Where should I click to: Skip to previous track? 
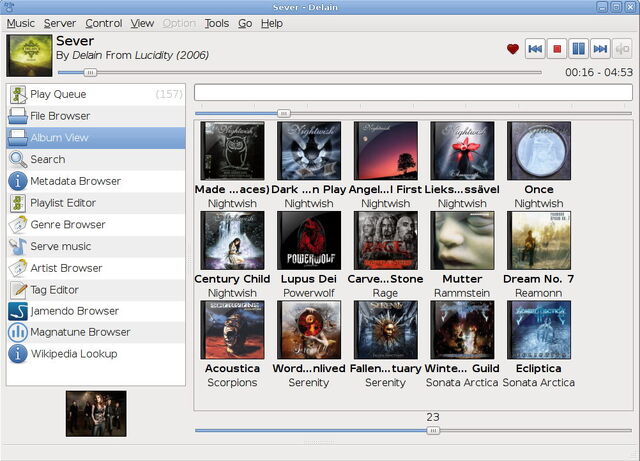pyautogui.click(x=535, y=49)
